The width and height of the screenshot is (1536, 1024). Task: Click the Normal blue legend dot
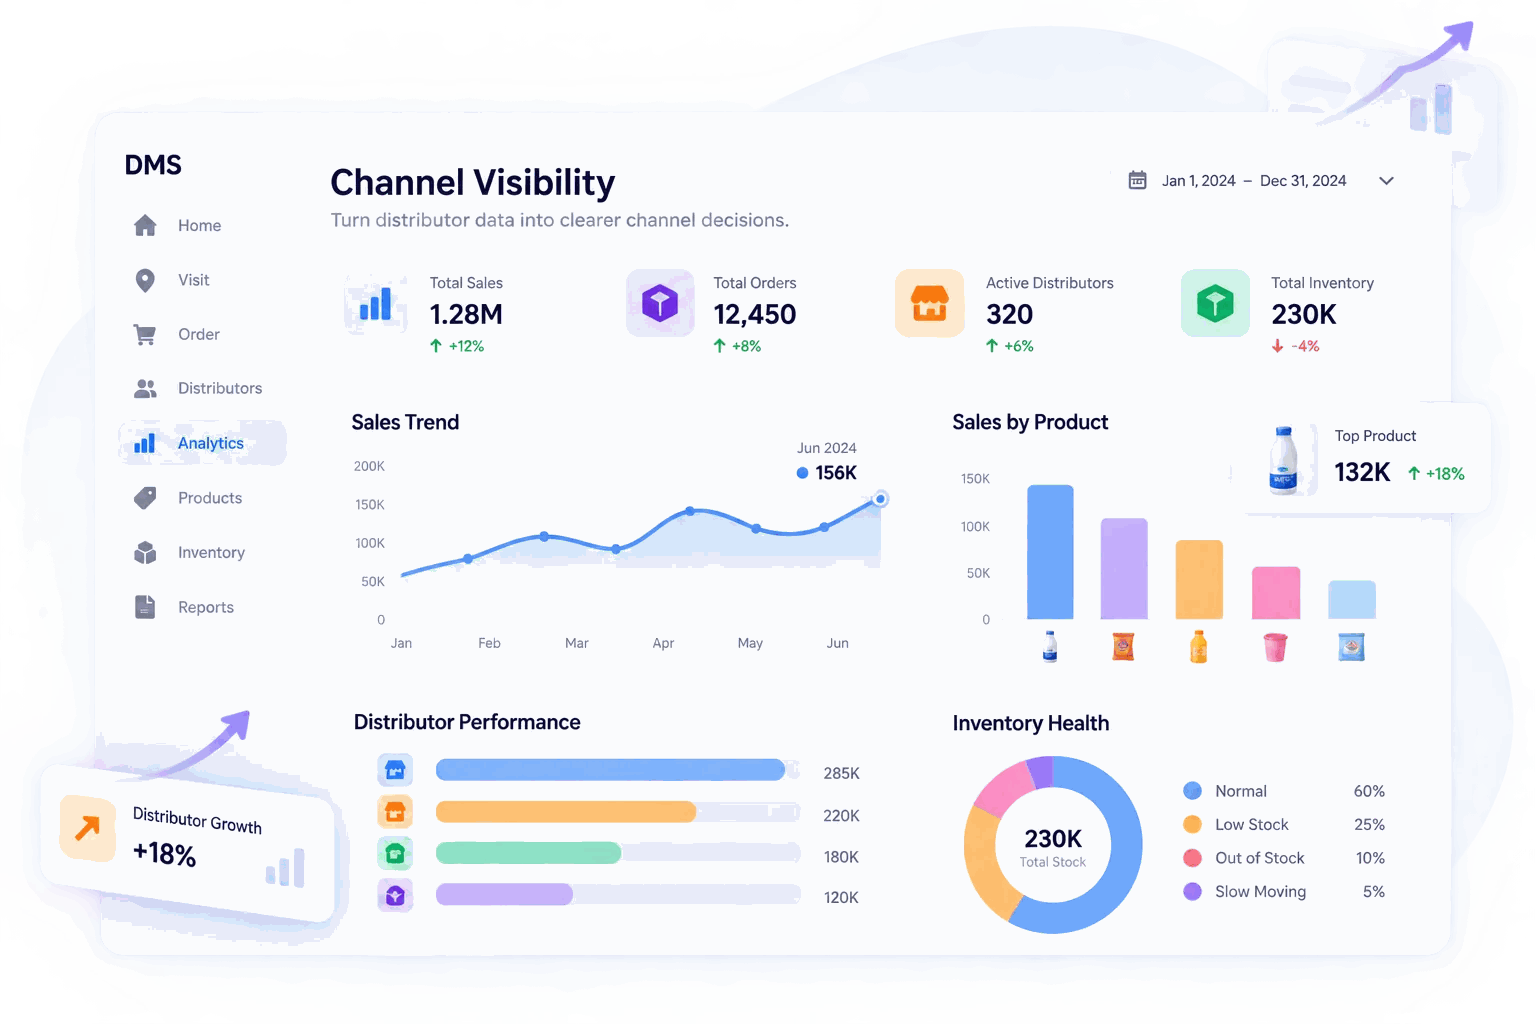[1192, 791]
